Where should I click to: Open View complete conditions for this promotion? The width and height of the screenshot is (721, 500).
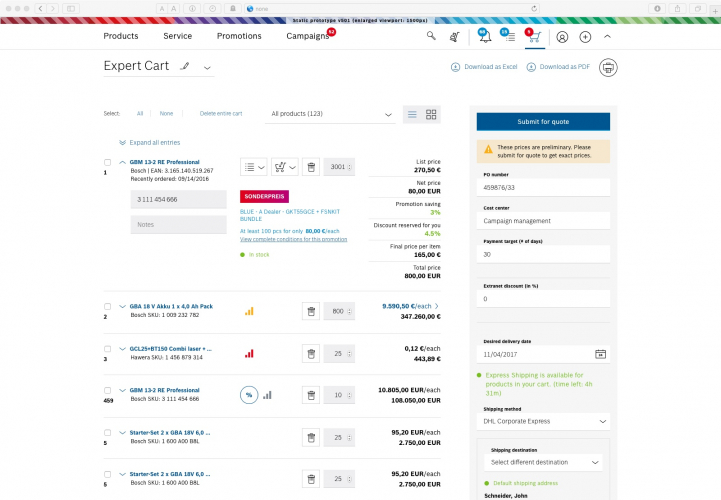pyautogui.click(x=293, y=239)
